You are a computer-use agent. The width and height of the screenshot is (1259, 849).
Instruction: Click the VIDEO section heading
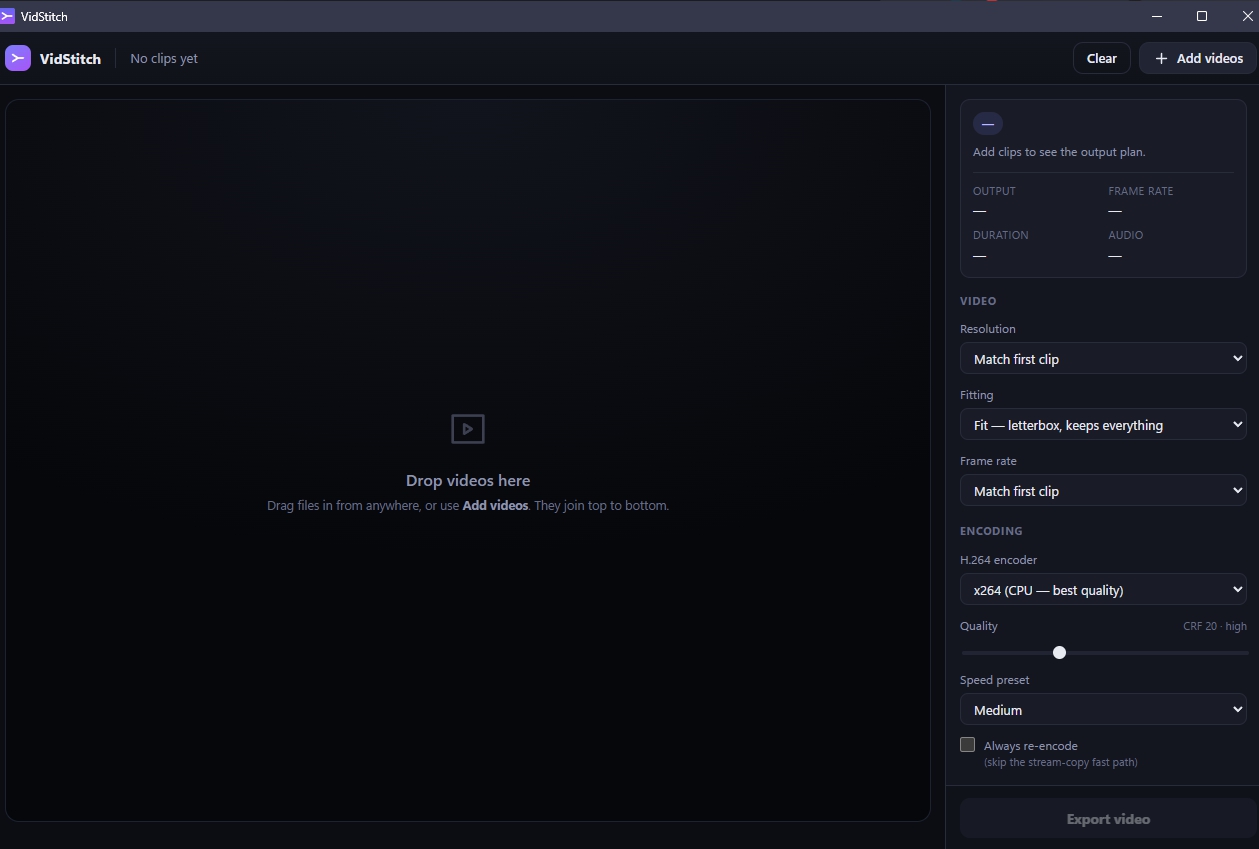click(x=978, y=301)
